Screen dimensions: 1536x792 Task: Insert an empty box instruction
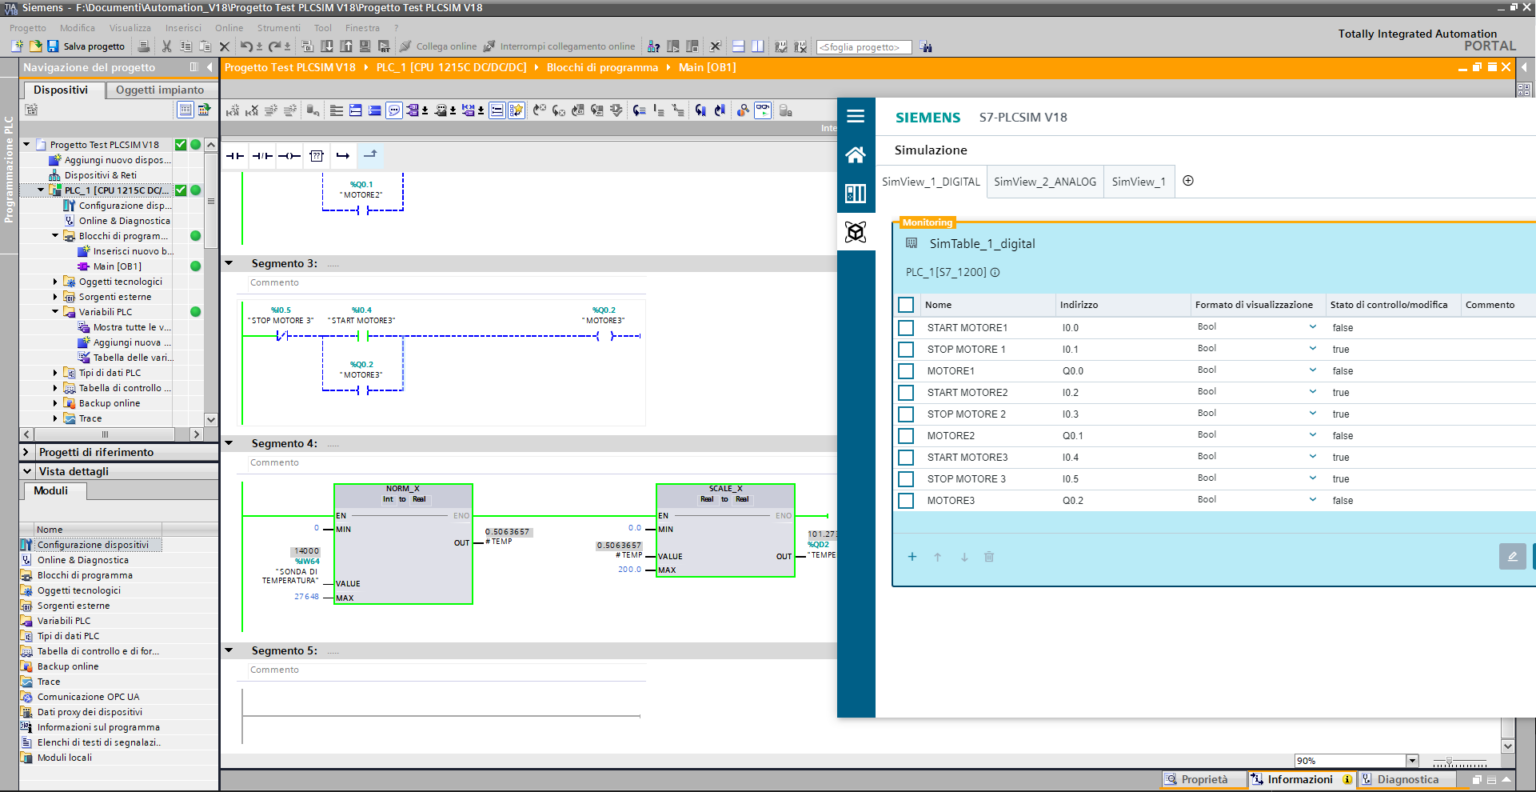pyautogui.click(x=316, y=156)
